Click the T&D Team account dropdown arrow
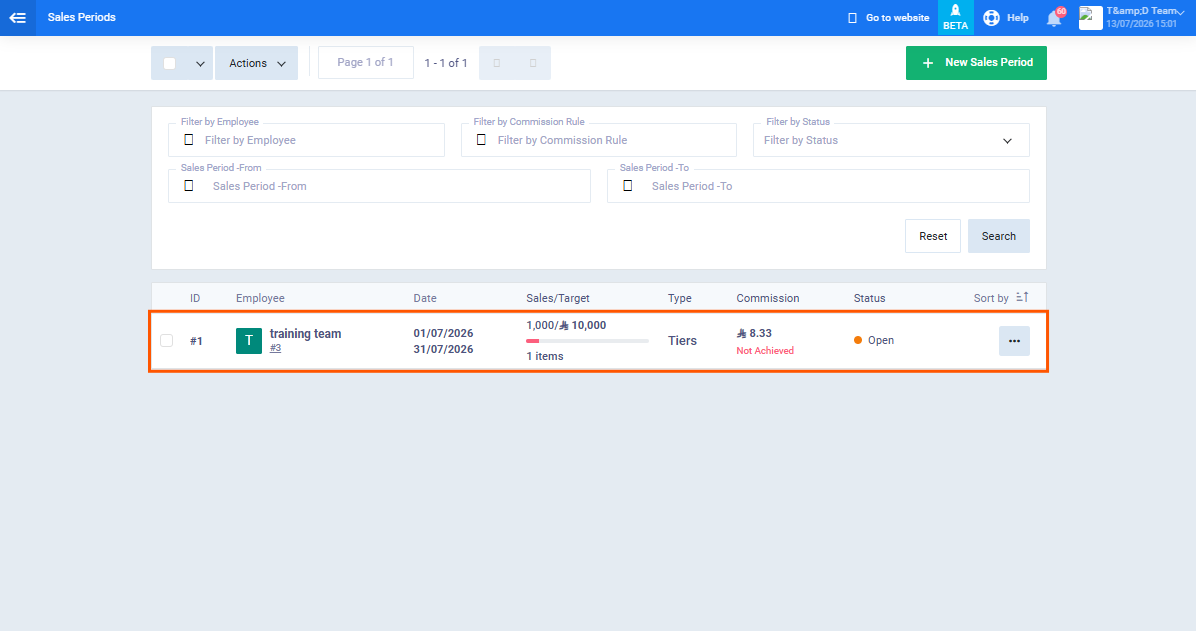The height and width of the screenshot is (631, 1196). click(1180, 12)
